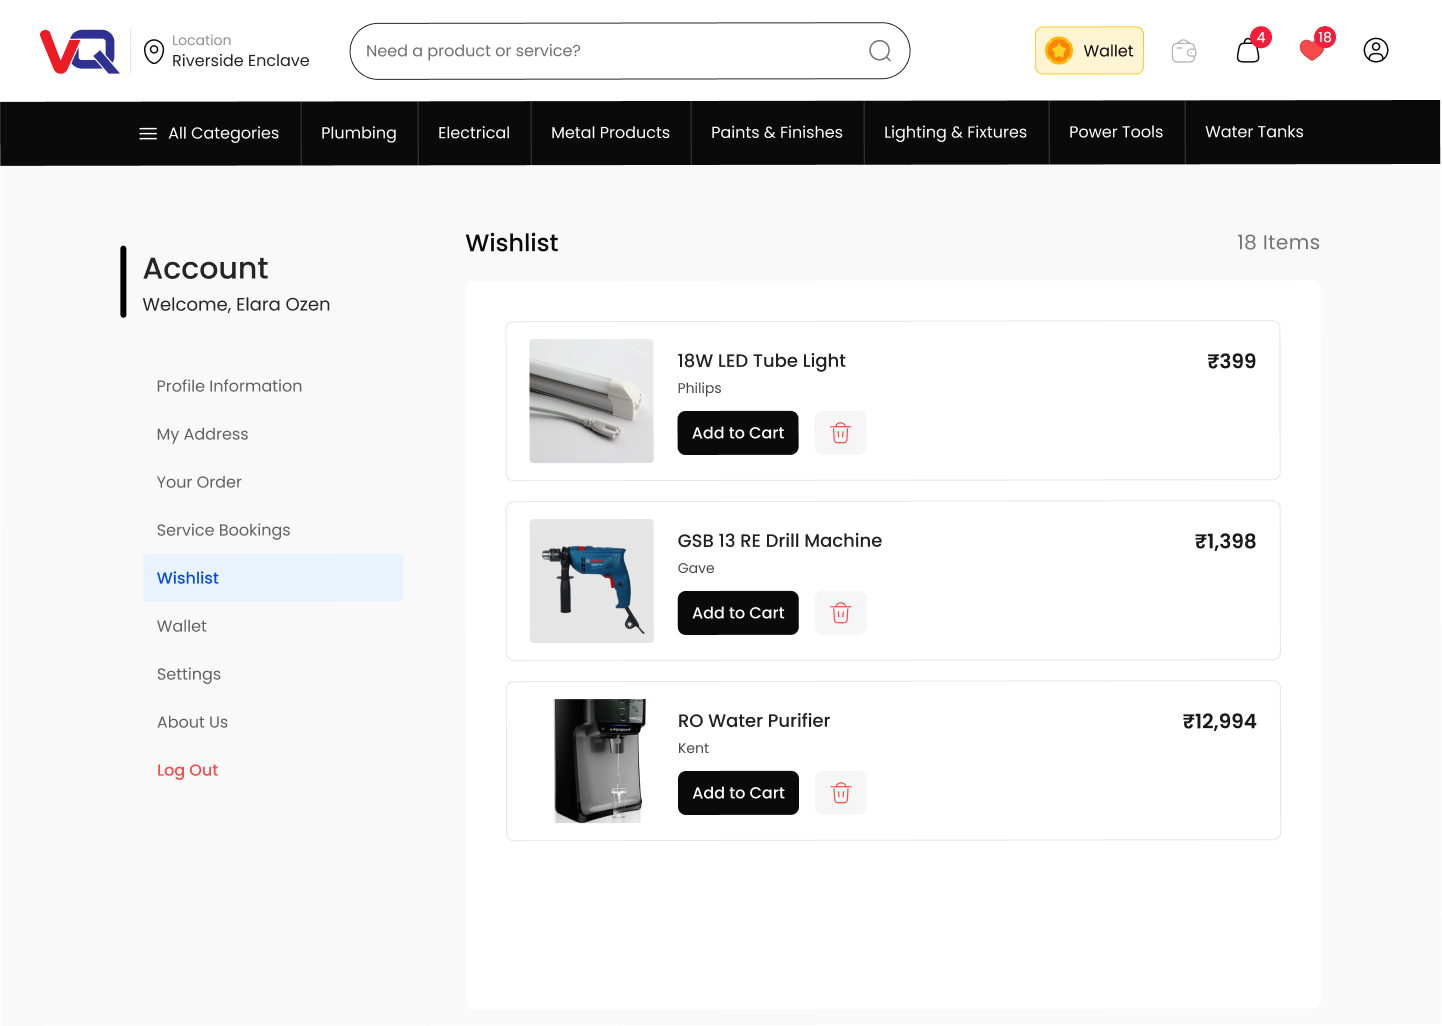Click the location pin icon
This screenshot has width=1442, height=1026.
click(x=154, y=51)
